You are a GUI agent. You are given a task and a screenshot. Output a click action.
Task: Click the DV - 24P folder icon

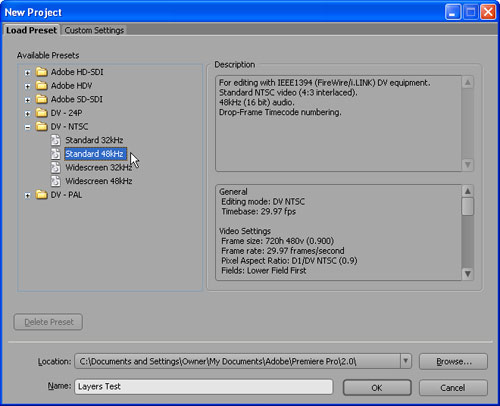click(42, 113)
